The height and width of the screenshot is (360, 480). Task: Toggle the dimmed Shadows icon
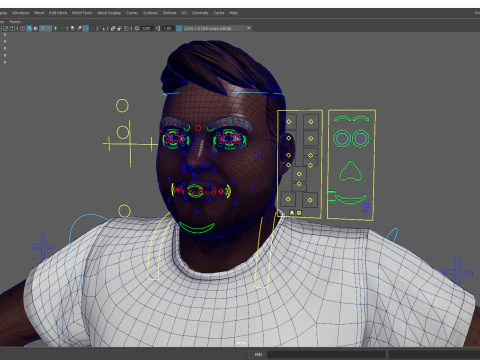click(62, 28)
